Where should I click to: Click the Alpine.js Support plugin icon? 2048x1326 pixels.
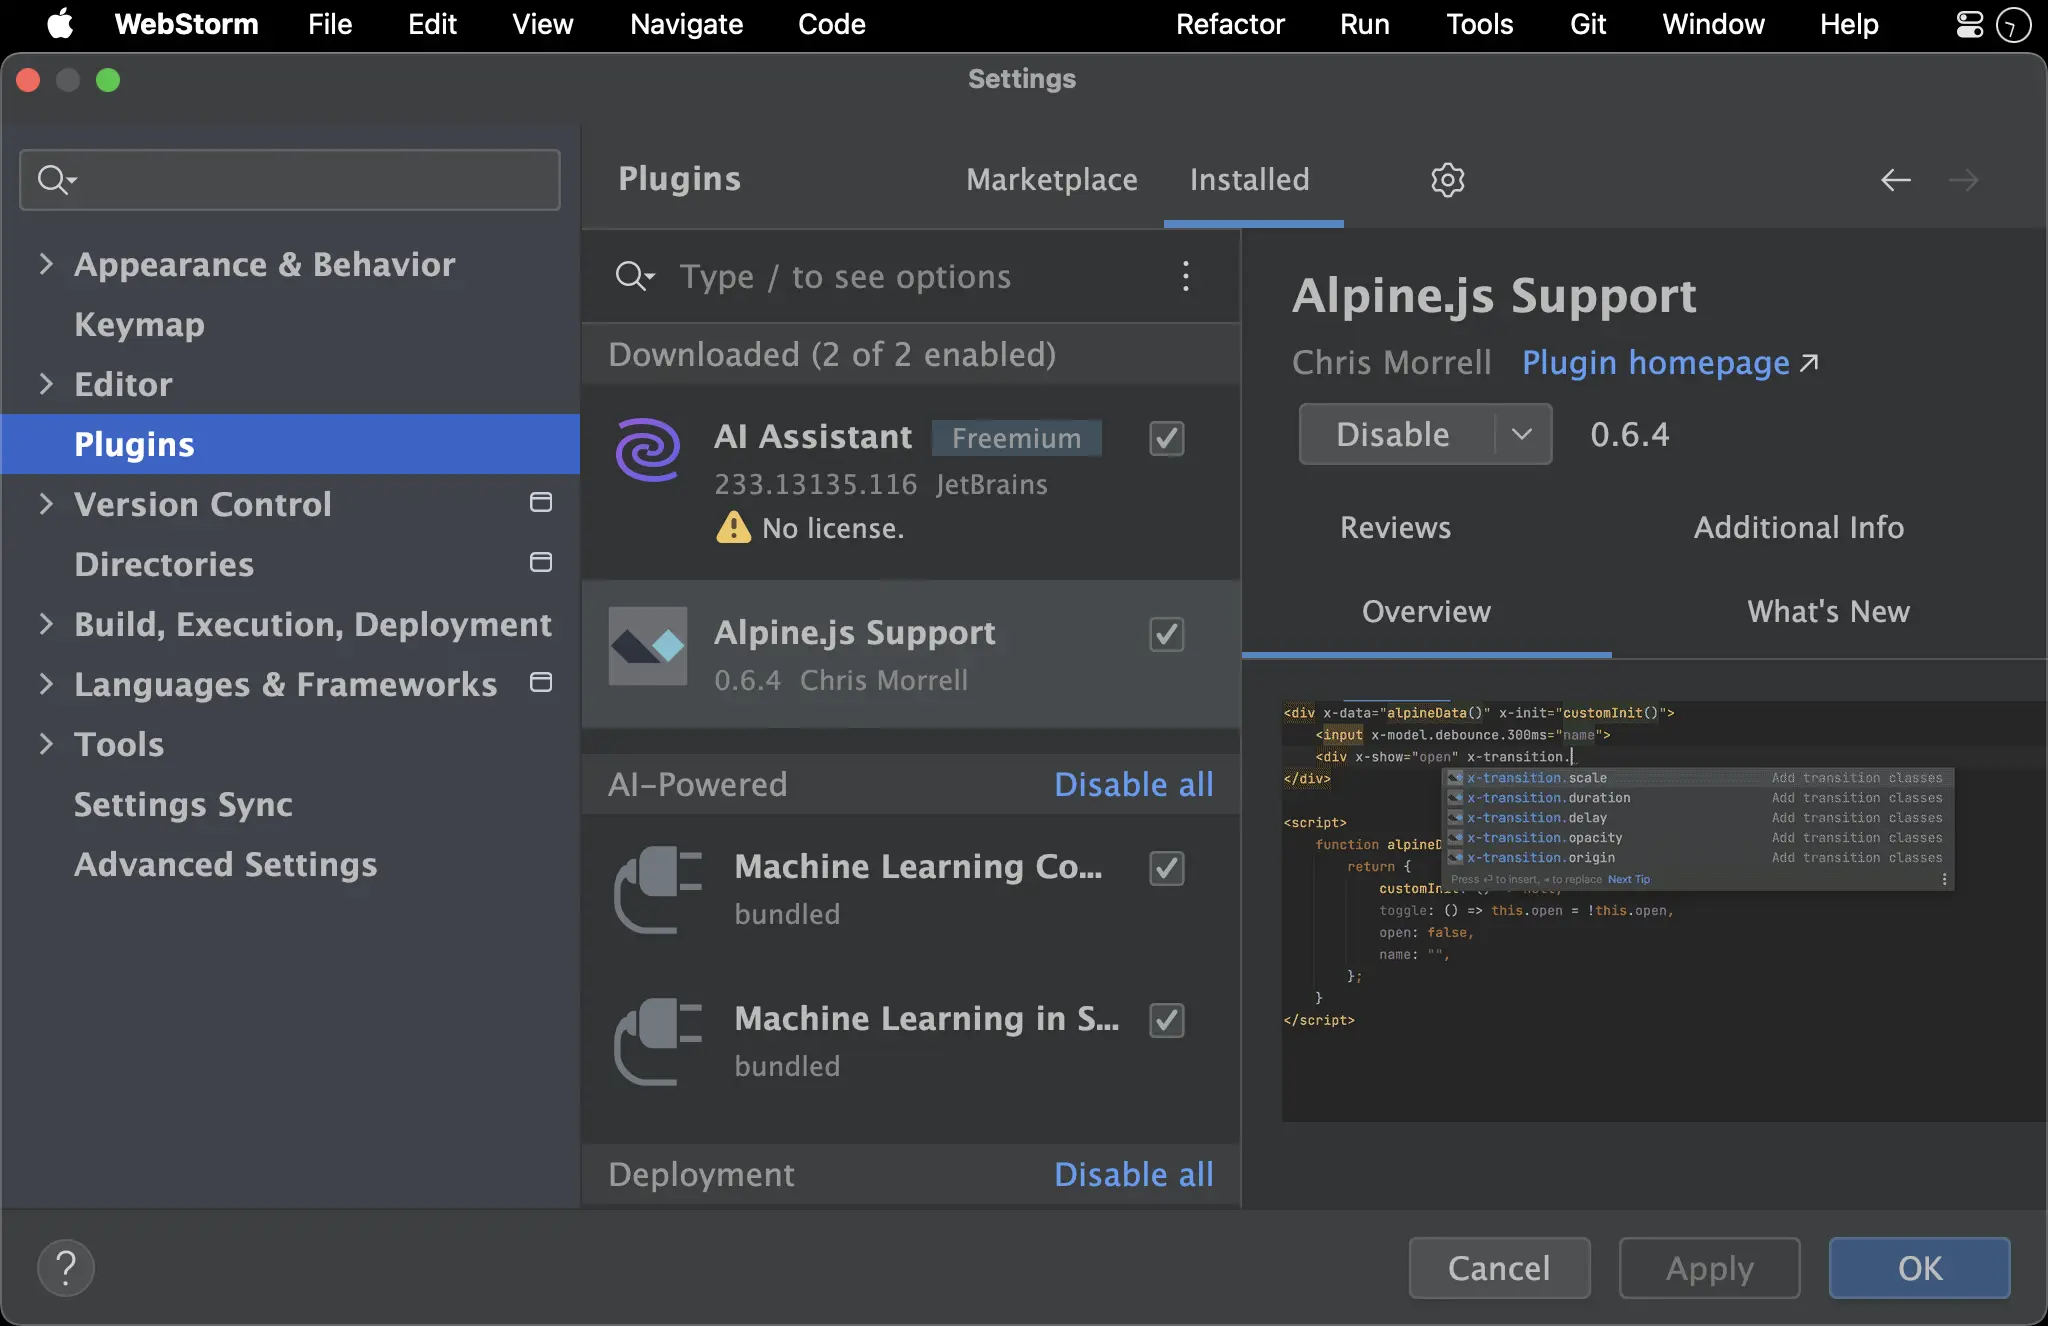coord(648,646)
